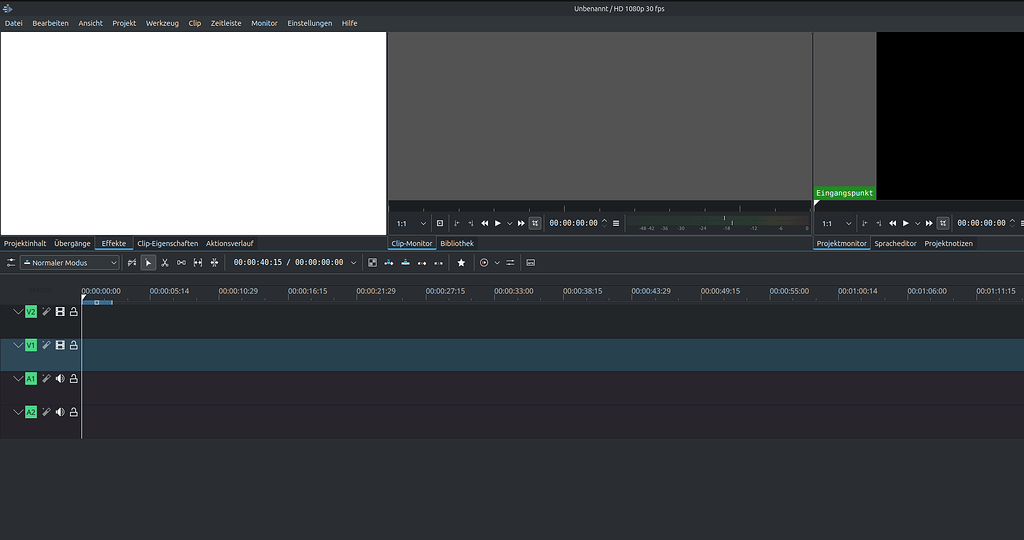
Task: Click the star favorite effects icon
Action: tap(461, 263)
